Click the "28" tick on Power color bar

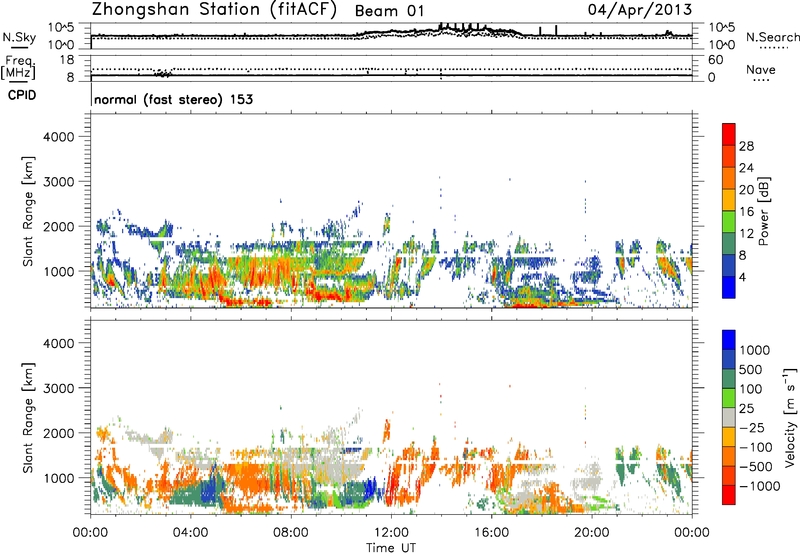pyautogui.click(x=746, y=146)
